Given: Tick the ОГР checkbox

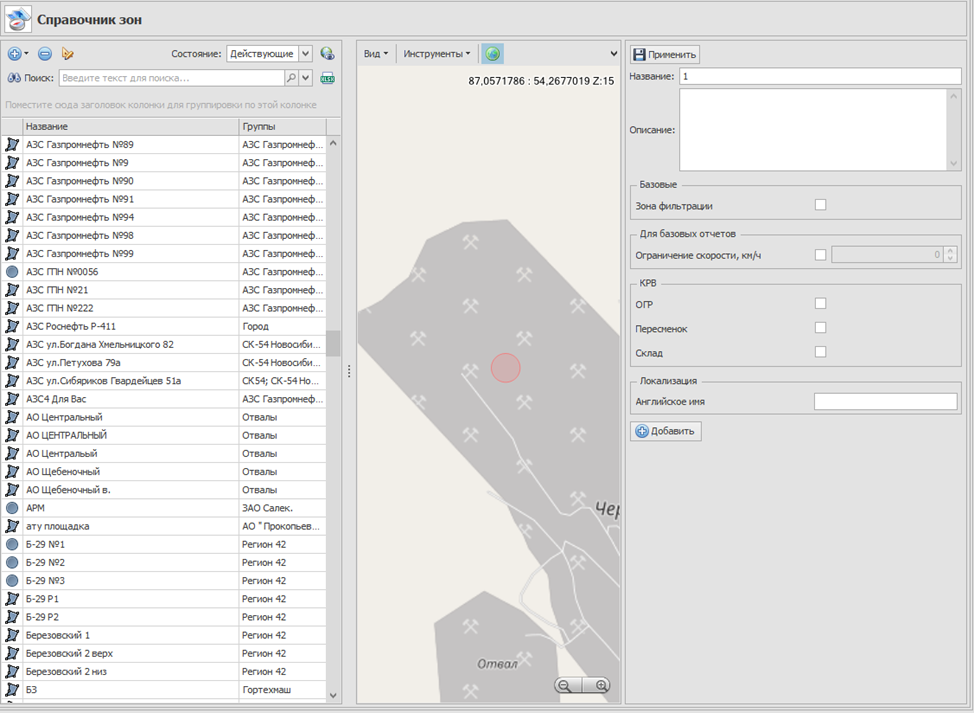Looking at the screenshot, I should click(820, 304).
